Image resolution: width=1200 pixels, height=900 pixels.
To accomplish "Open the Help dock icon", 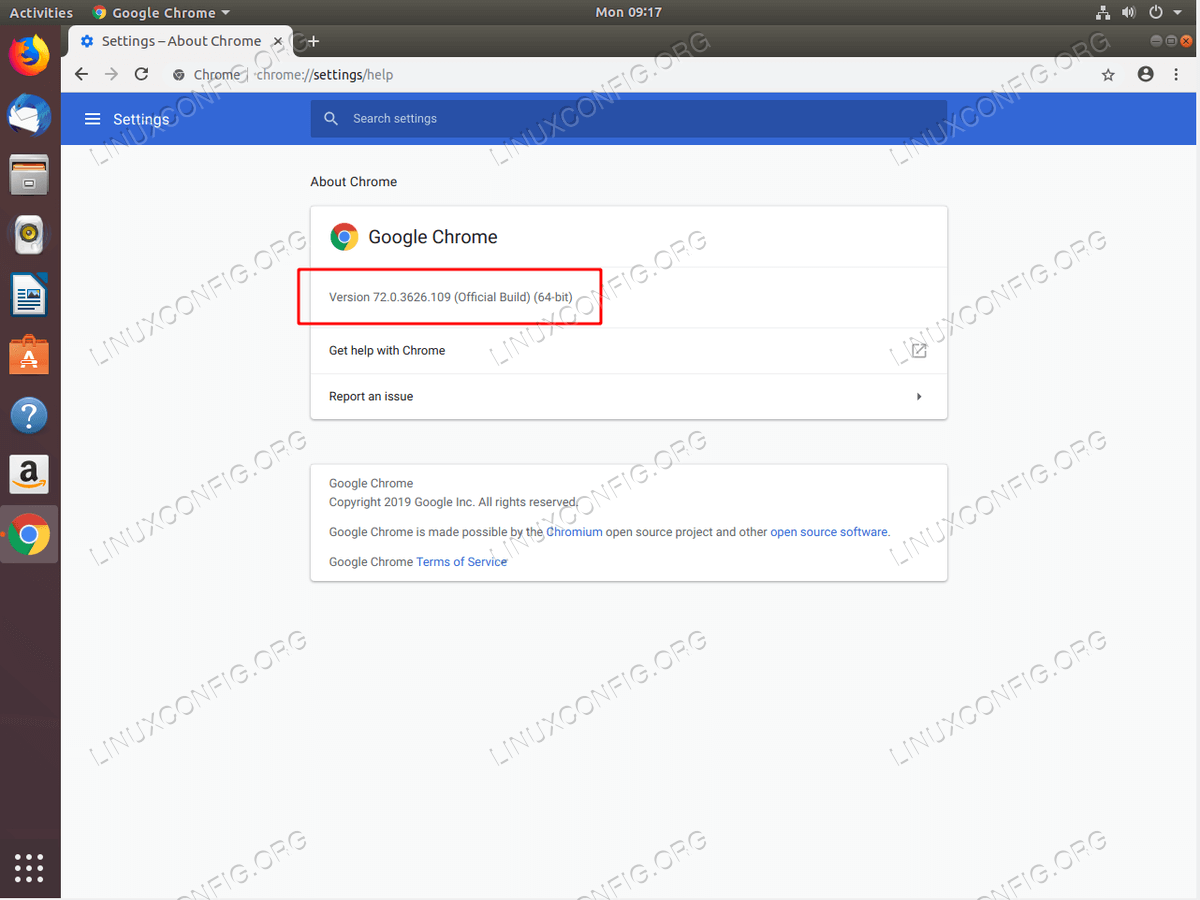I will (x=29, y=415).
